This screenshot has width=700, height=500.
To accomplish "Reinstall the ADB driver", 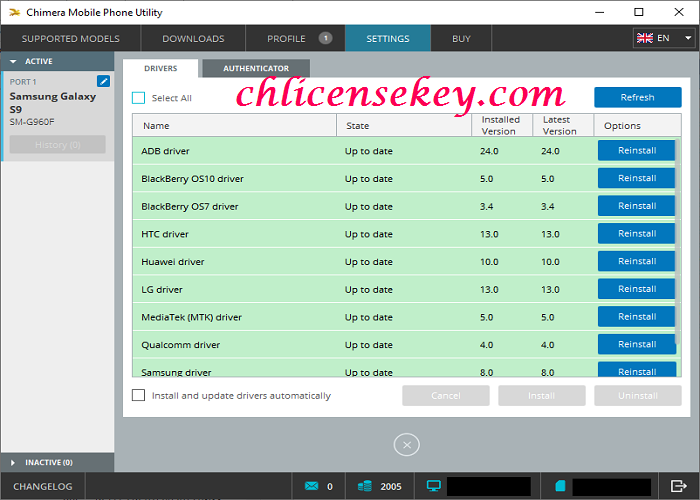I will click(x=637, y=150).
